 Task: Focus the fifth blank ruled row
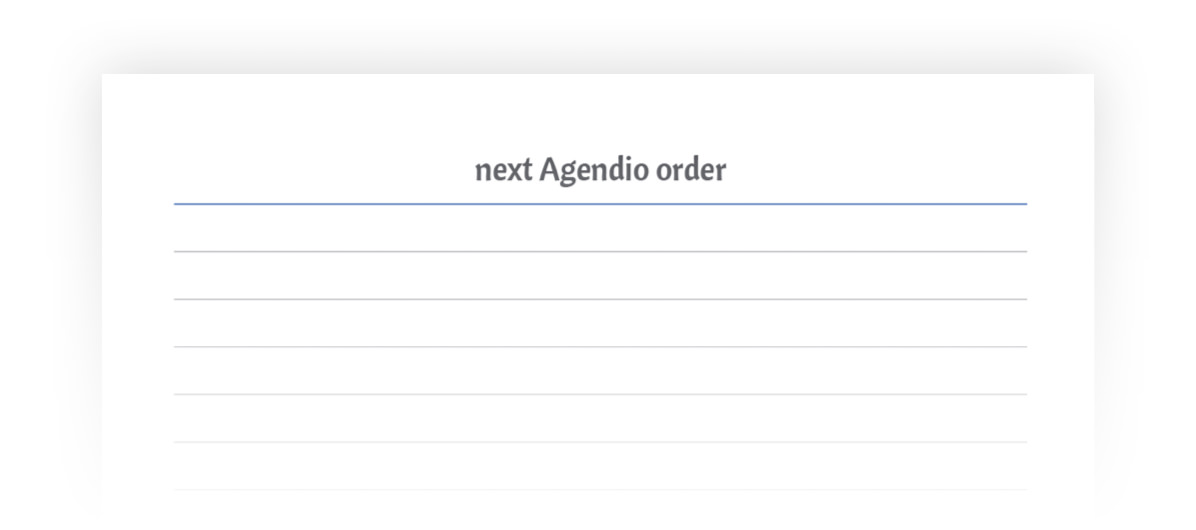pos(600,419)
